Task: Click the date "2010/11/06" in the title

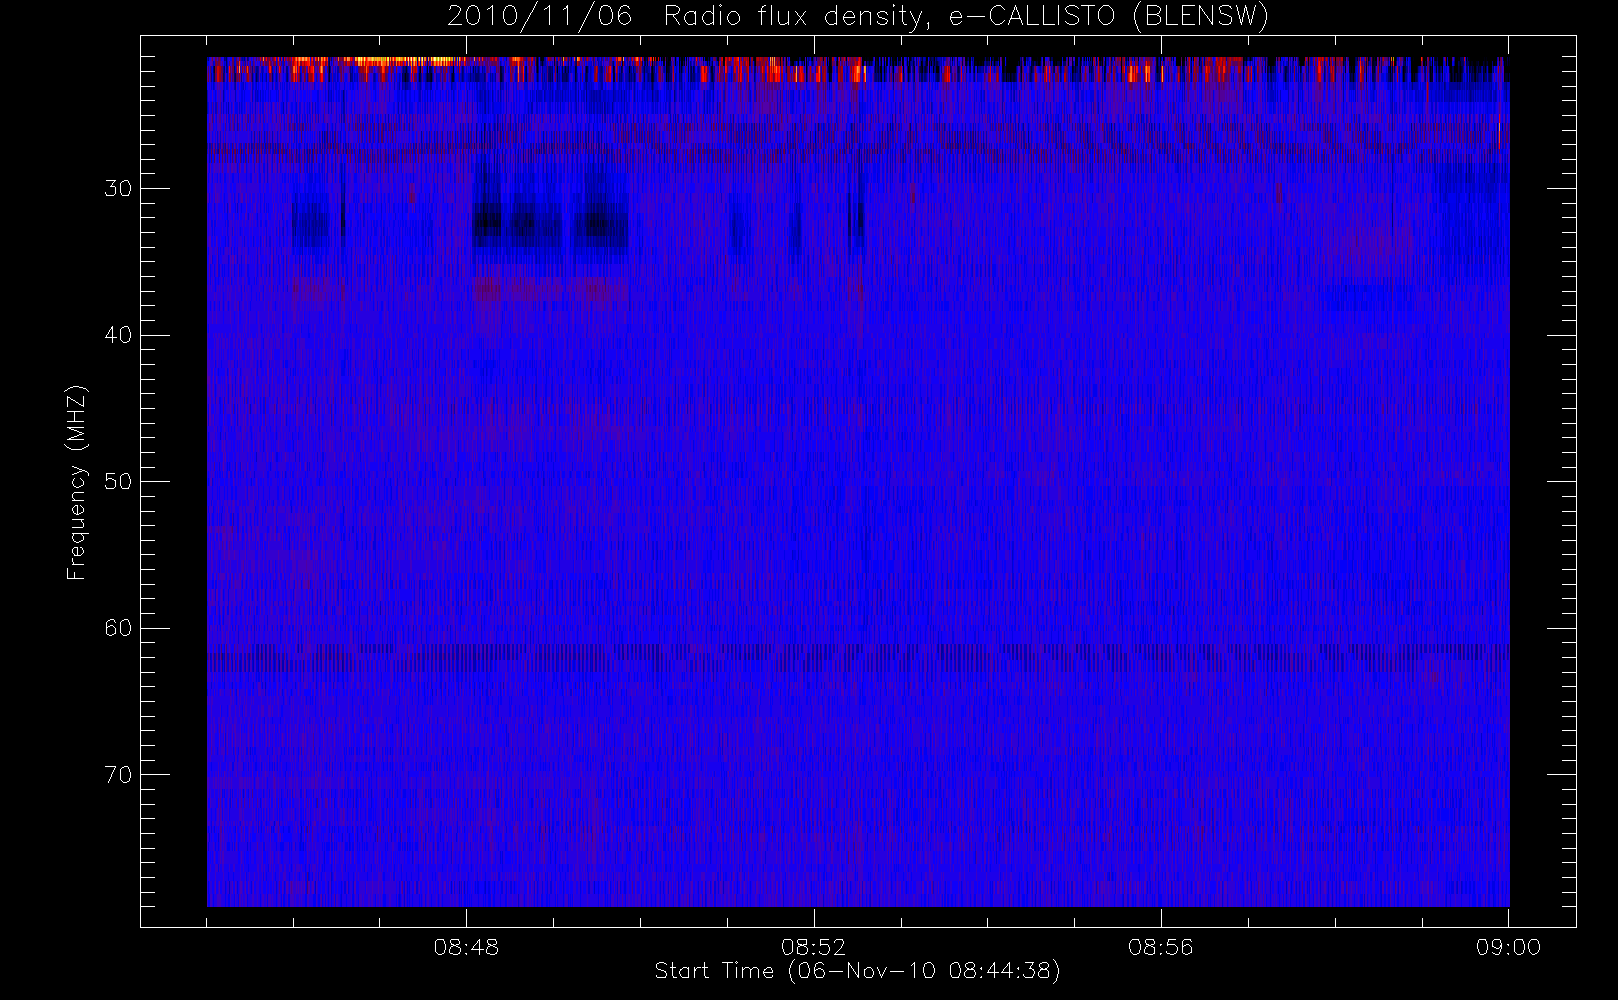Action: click(x=540, y=16)
